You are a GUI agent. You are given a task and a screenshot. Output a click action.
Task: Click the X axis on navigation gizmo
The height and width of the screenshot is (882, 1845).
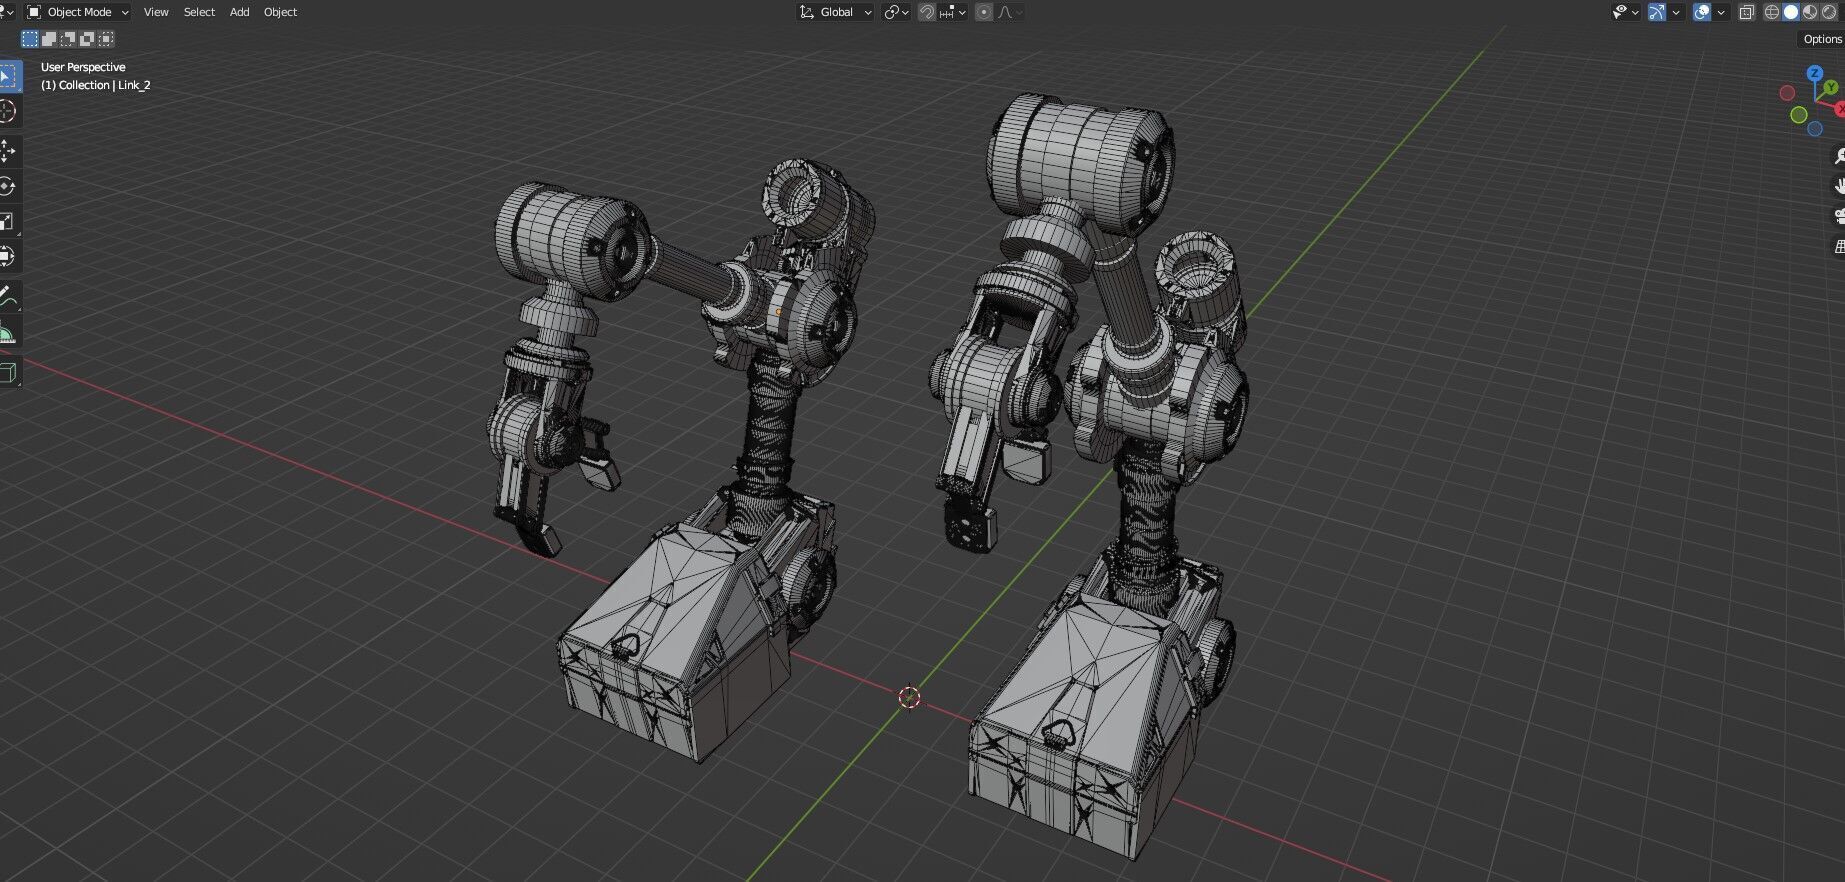point(1840,109)
